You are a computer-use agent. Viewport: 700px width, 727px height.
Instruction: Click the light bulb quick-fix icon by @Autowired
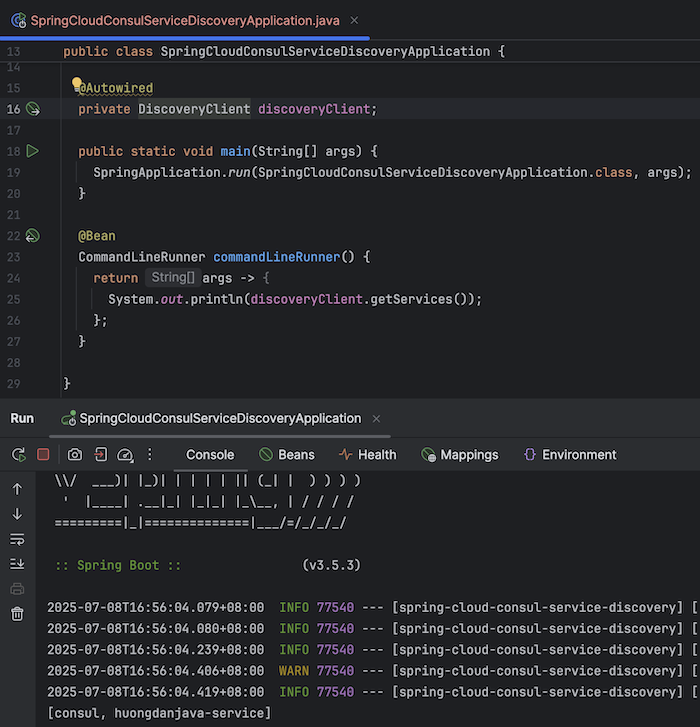pyautogui.click(x=76, y=84)
